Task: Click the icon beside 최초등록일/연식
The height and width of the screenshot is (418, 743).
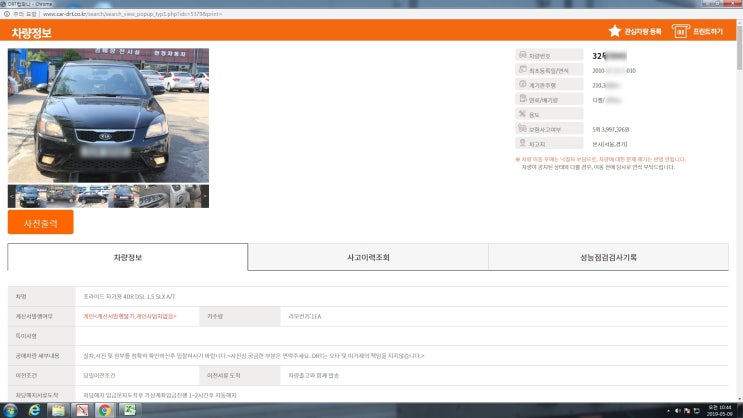Action: [x=522, y=70]
